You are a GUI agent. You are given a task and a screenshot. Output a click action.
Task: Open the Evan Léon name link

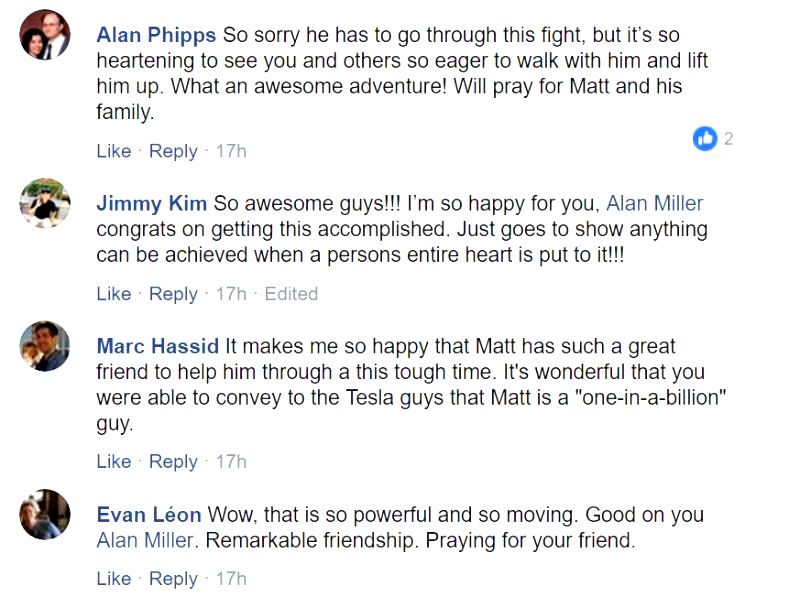[x=149, y=516]
